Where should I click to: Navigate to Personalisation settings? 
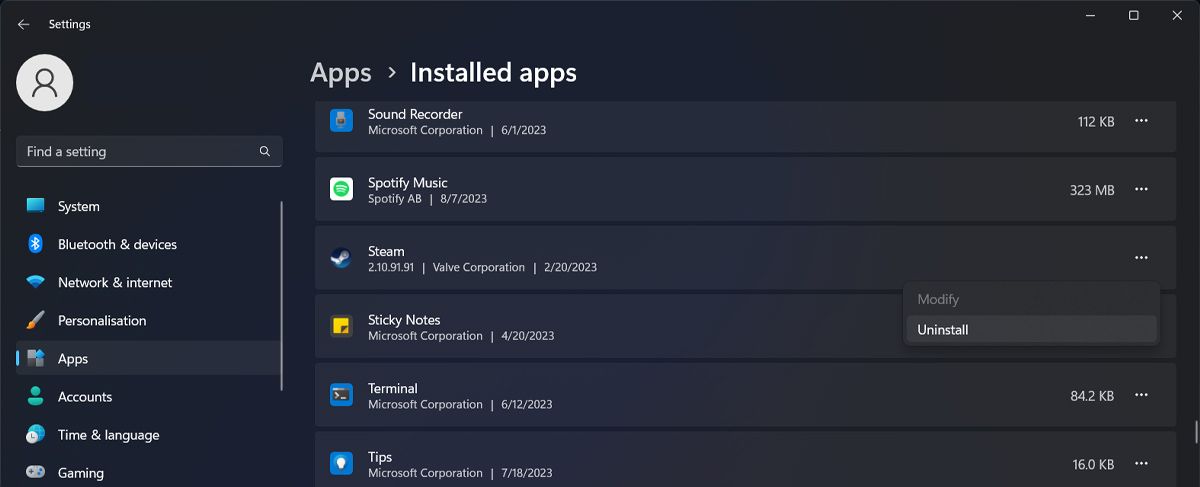[x=102, y=320]
